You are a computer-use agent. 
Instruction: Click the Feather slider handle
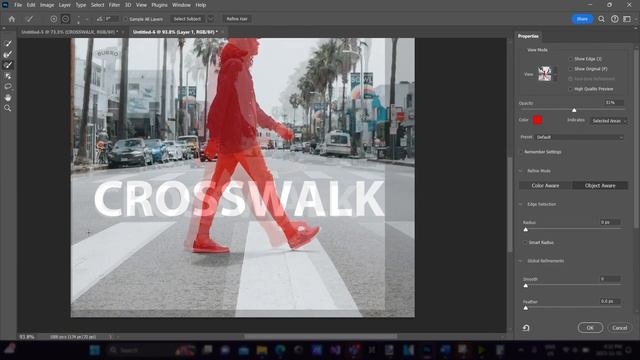tap(526, 308)
